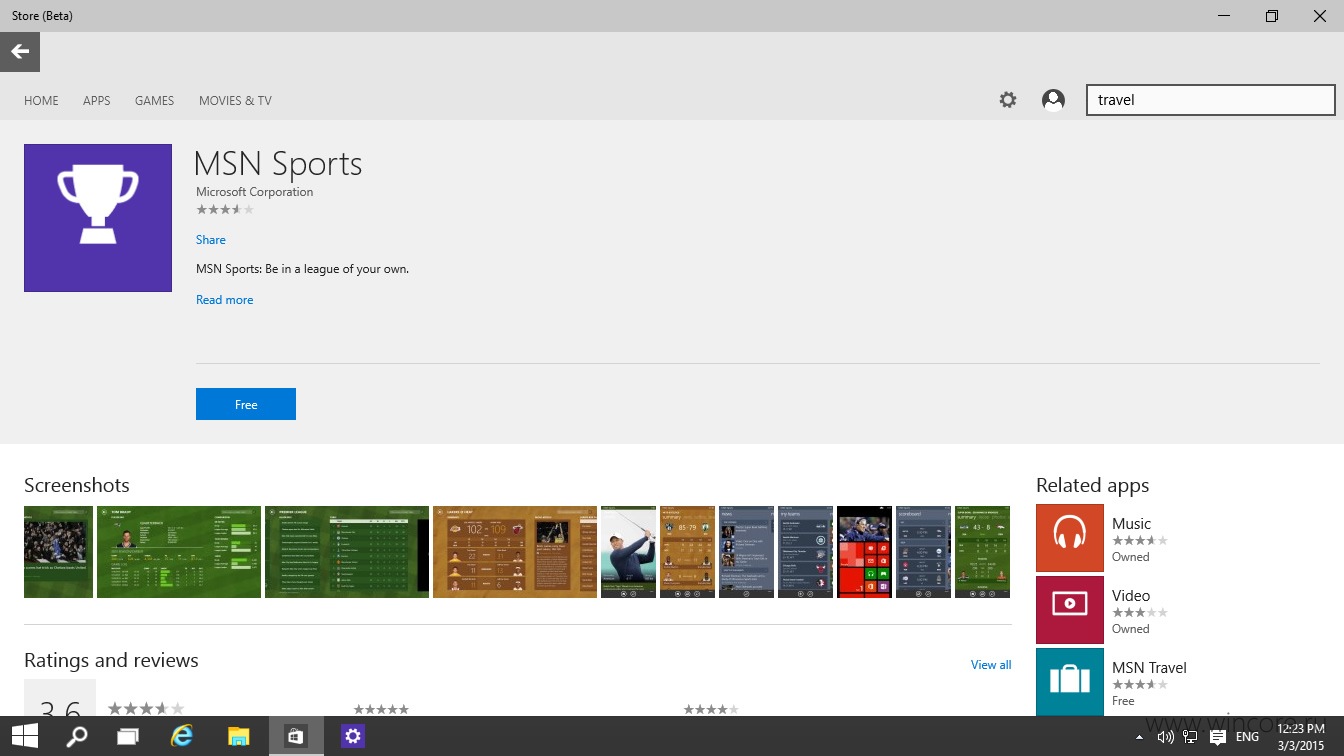
Task: Open the red Windows Phone tiles screenshot
Action: coord(864,552)
